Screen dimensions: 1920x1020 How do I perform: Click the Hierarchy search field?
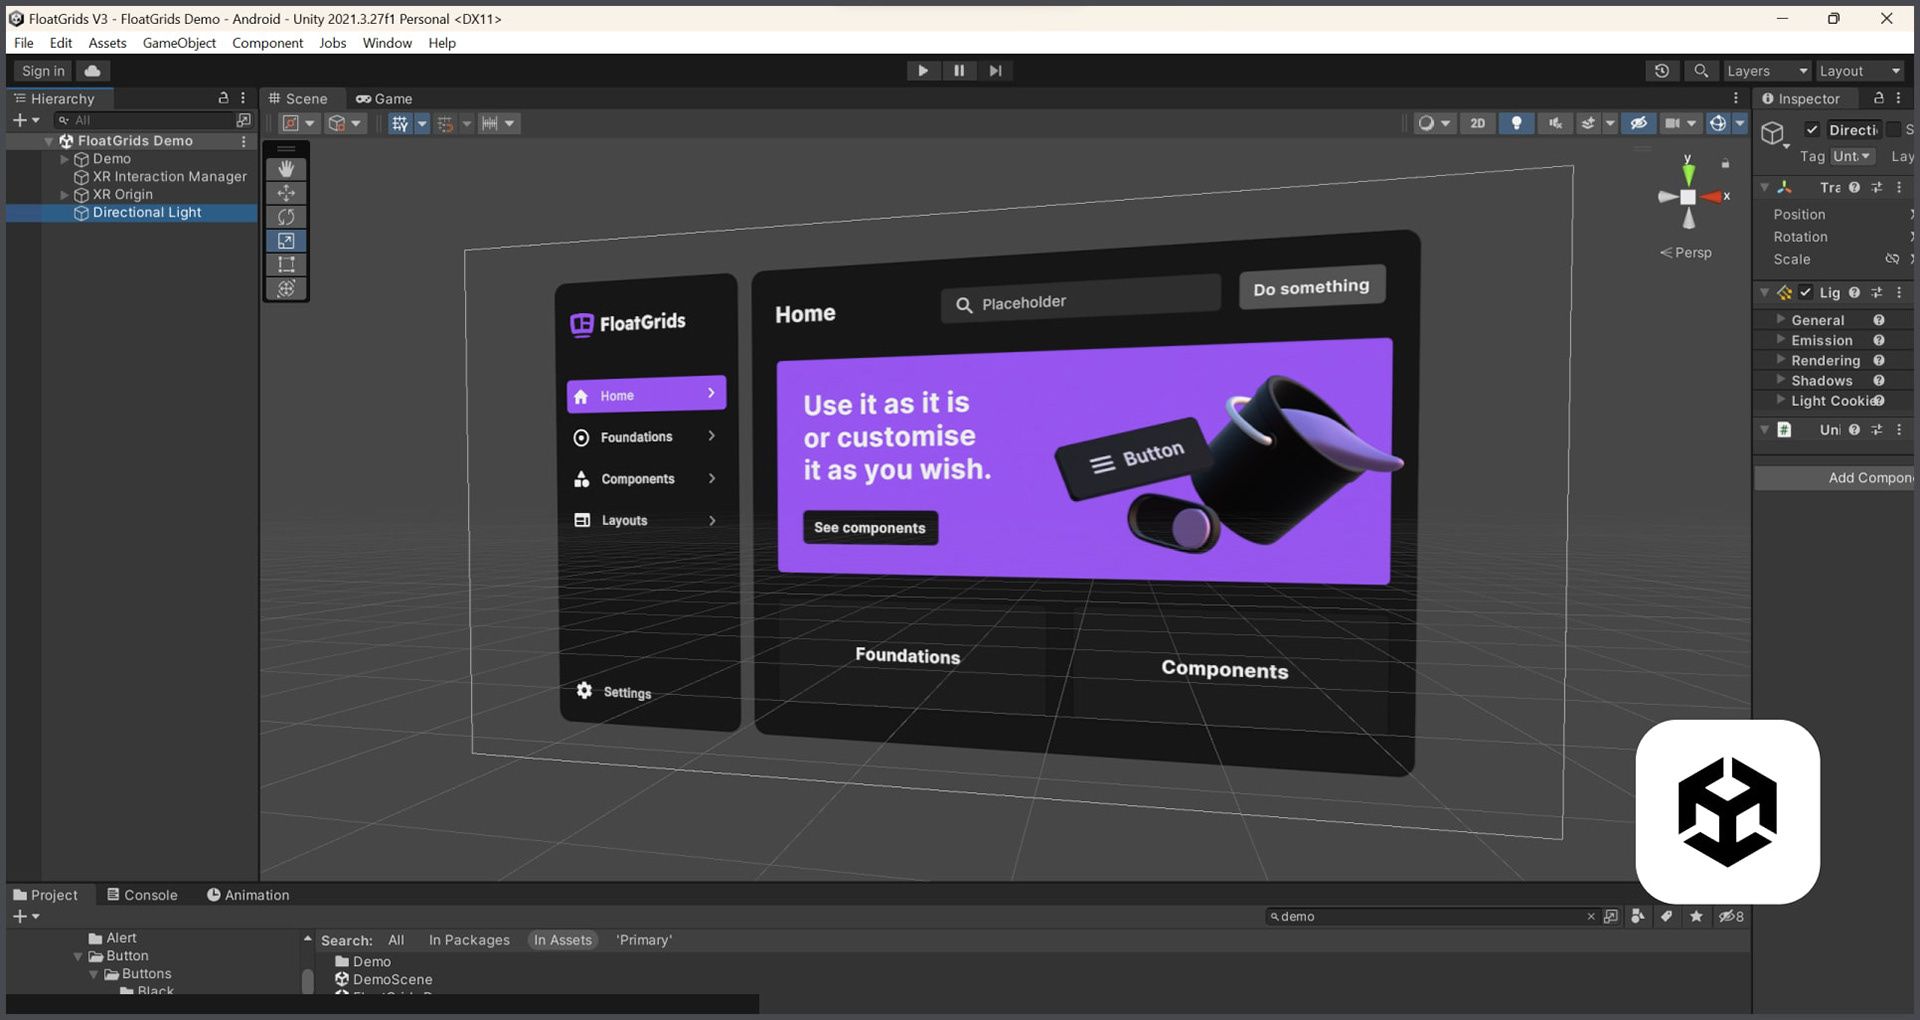coord(143,120)
